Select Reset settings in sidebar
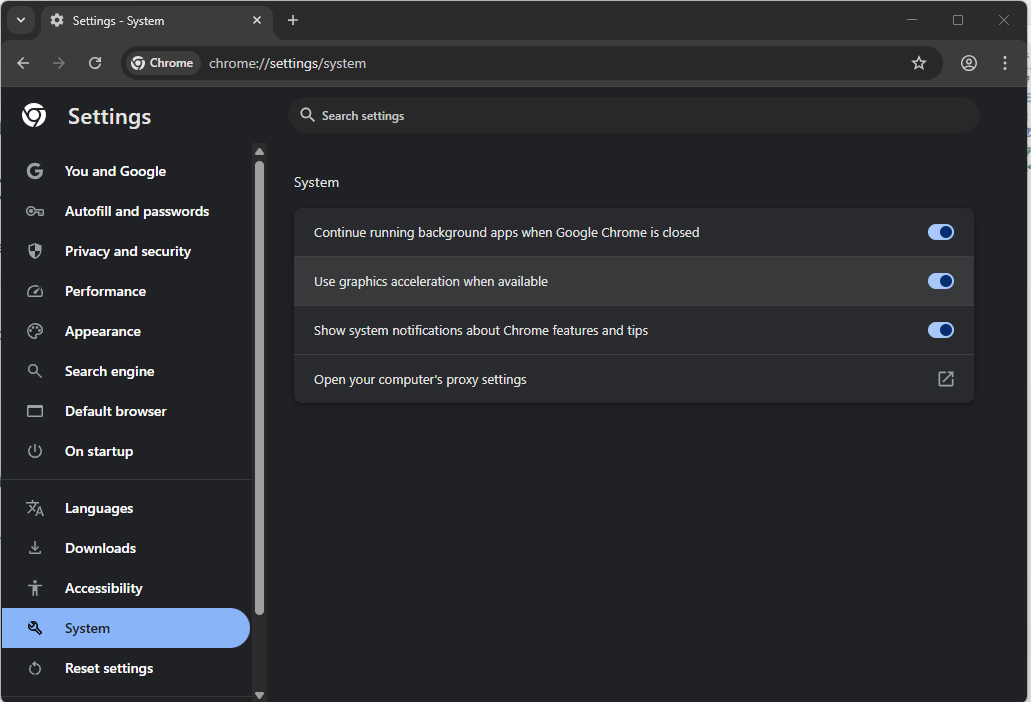The height and width of the screenshot is (702, 1031). 108,668
